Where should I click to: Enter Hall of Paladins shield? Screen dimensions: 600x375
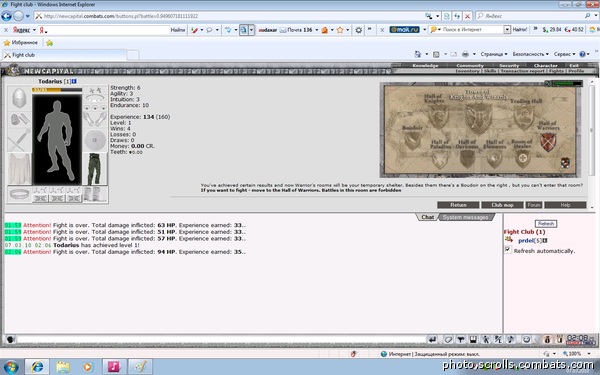pos(440,159)
